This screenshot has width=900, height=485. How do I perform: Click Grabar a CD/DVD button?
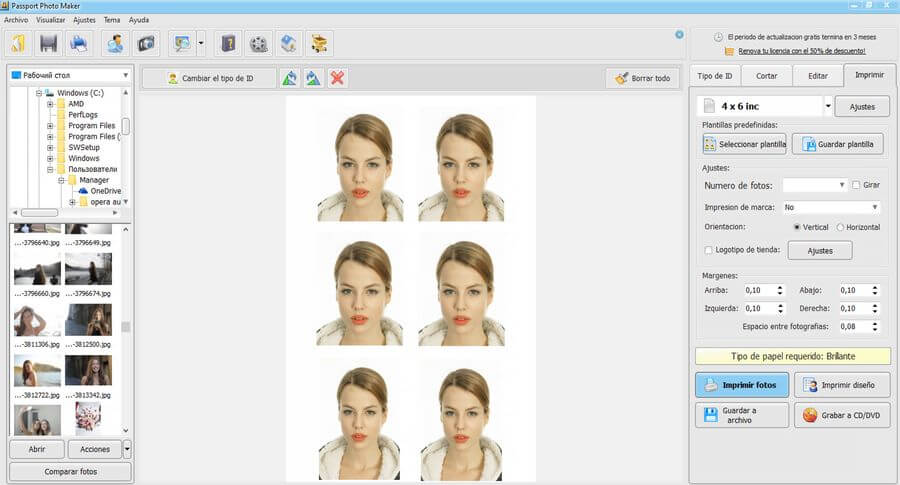click(842, 415)
